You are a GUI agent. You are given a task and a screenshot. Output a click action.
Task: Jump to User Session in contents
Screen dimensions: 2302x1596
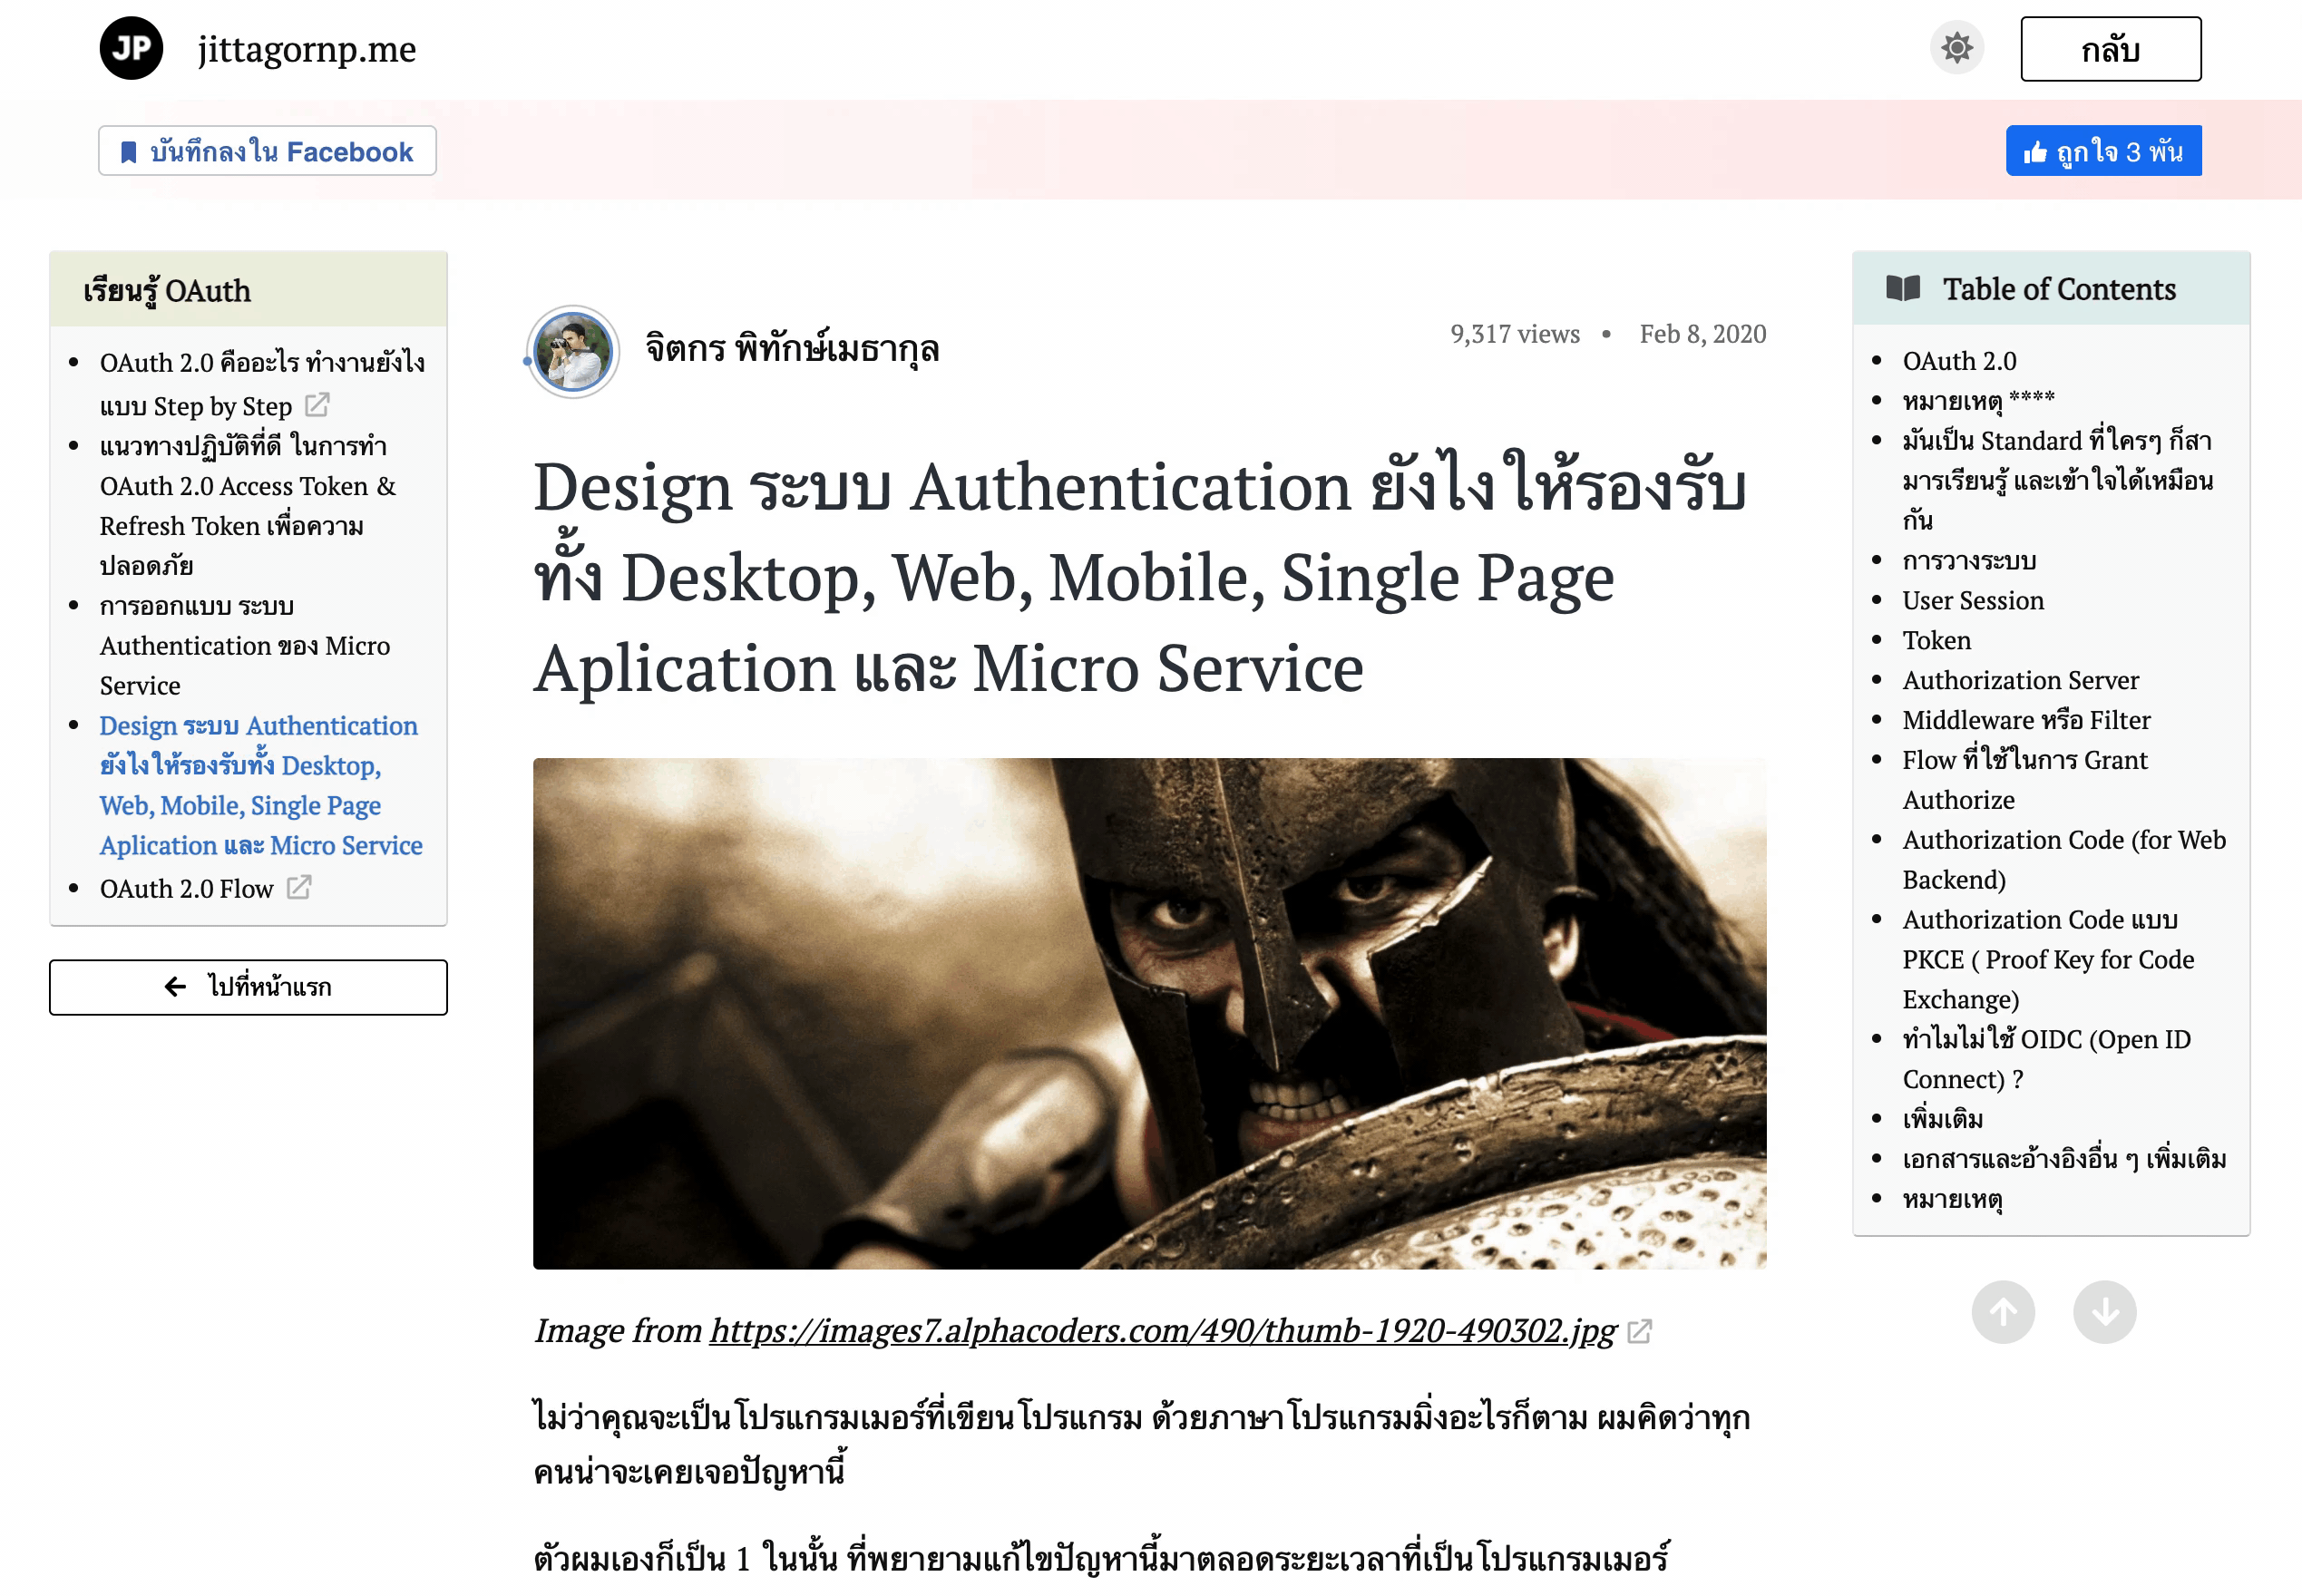point(1972,600)
